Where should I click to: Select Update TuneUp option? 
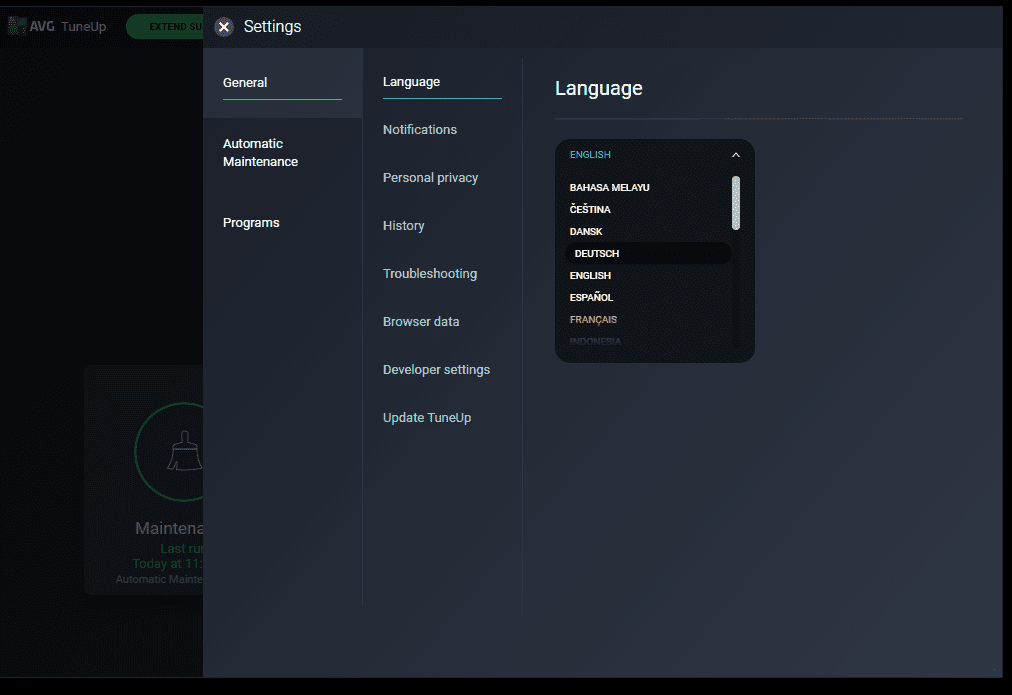tap(427, 418)
